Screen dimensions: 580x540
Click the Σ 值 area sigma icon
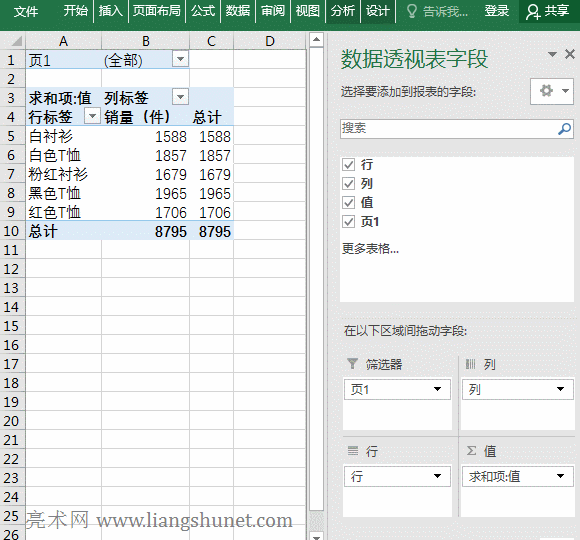[471, 450]
